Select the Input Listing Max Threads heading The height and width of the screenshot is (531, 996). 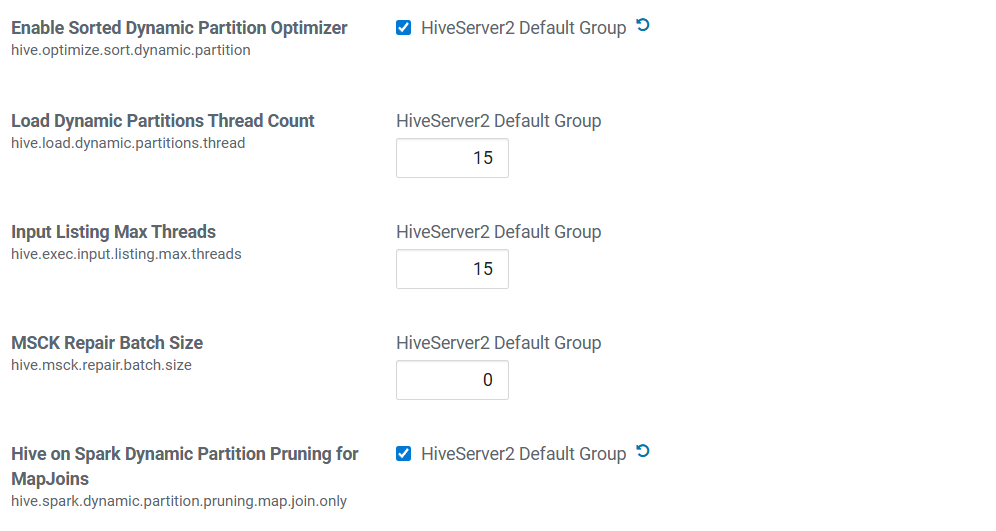[x=113, y=232]
